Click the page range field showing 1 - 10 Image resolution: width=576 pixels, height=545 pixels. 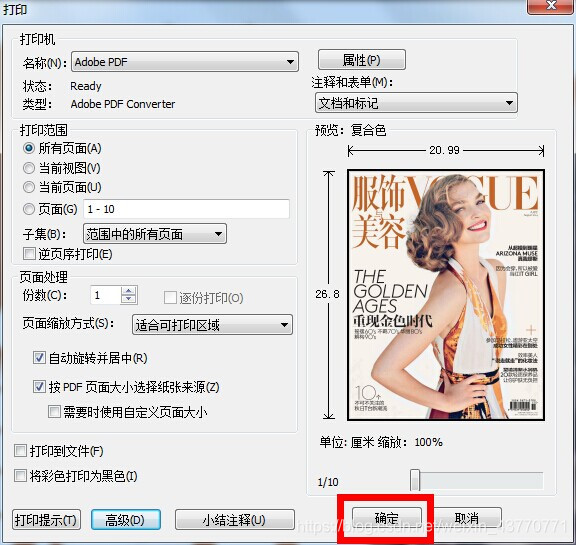coord(186,209)
